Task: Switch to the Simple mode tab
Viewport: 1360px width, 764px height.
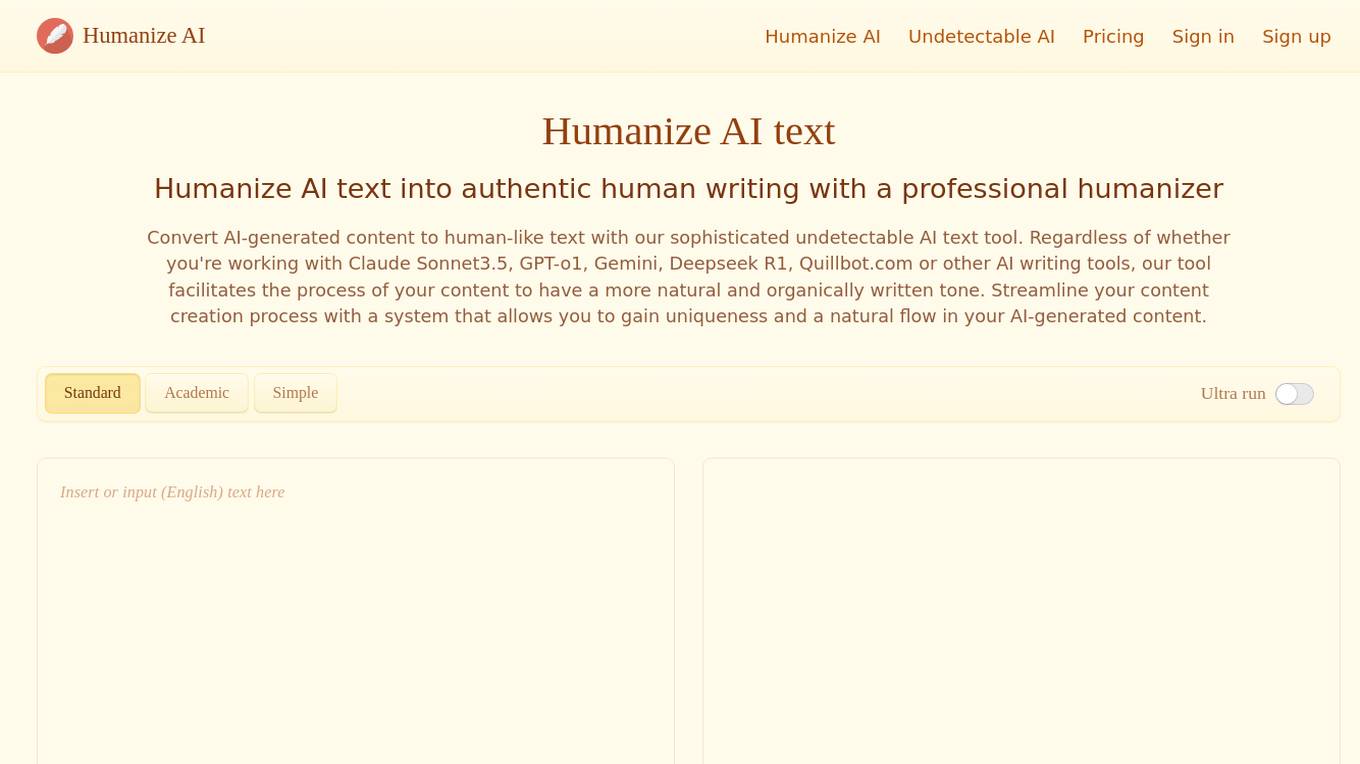Action: coord(295,393)
